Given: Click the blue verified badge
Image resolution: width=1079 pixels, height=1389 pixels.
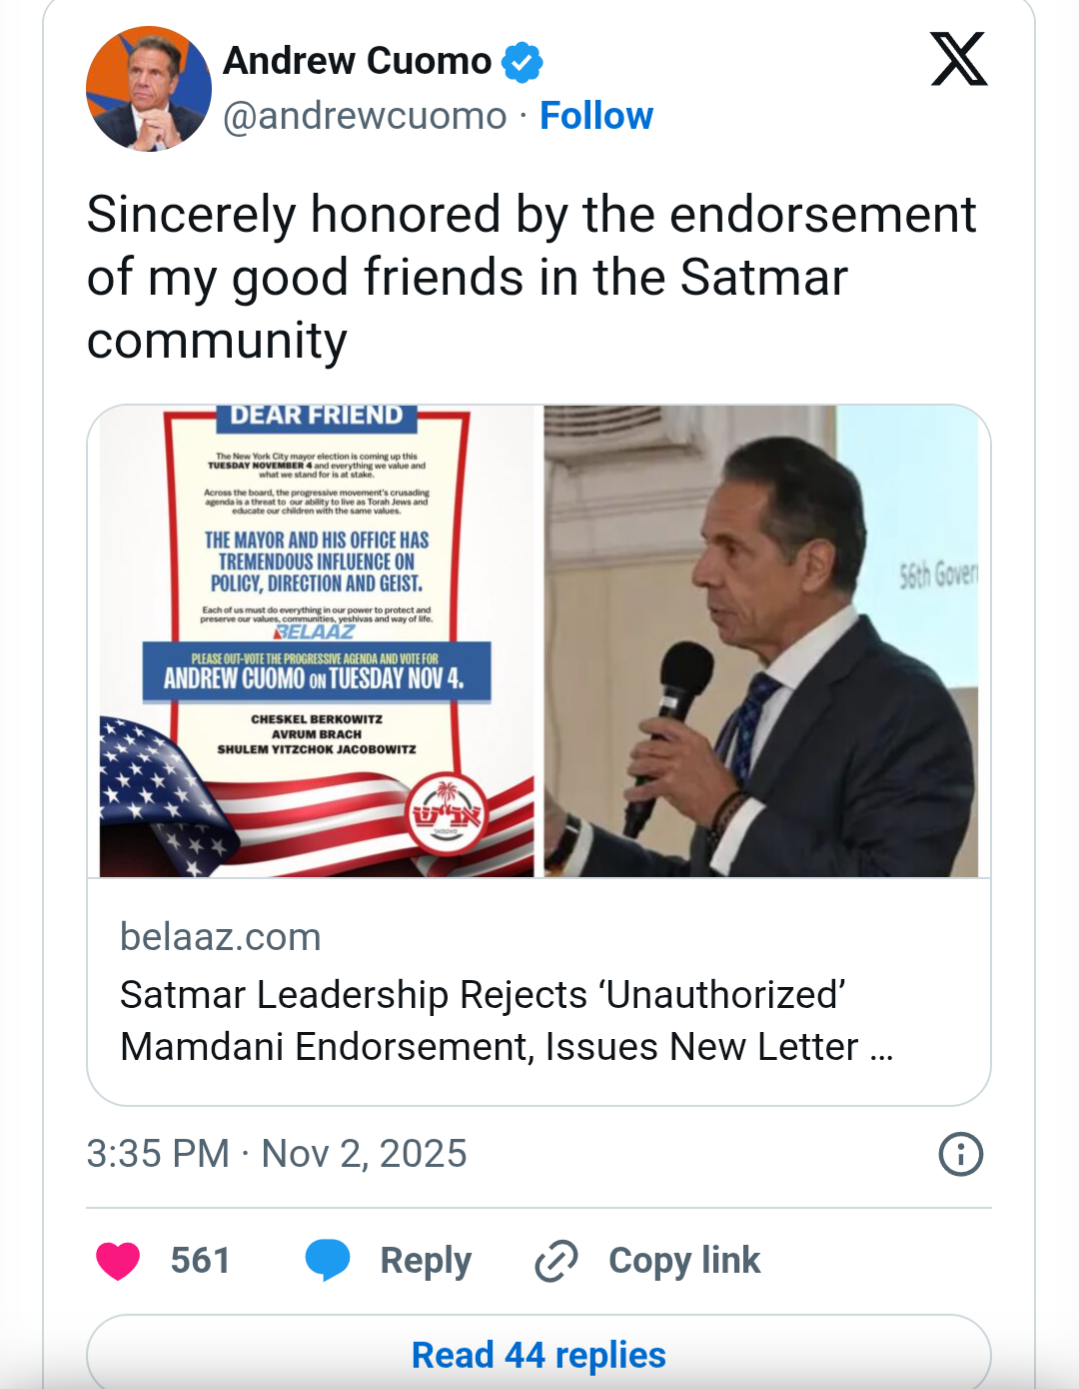Looking at the screenshot, I should (x=521, y=62).
